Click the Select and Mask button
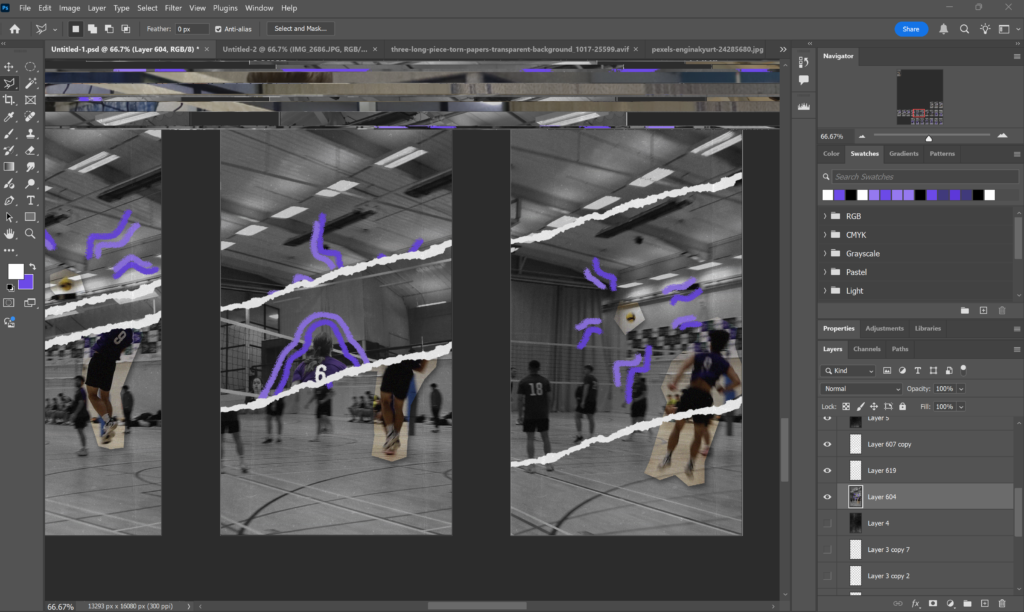Screen dimensions: 1024x612 tap(300, 29)
